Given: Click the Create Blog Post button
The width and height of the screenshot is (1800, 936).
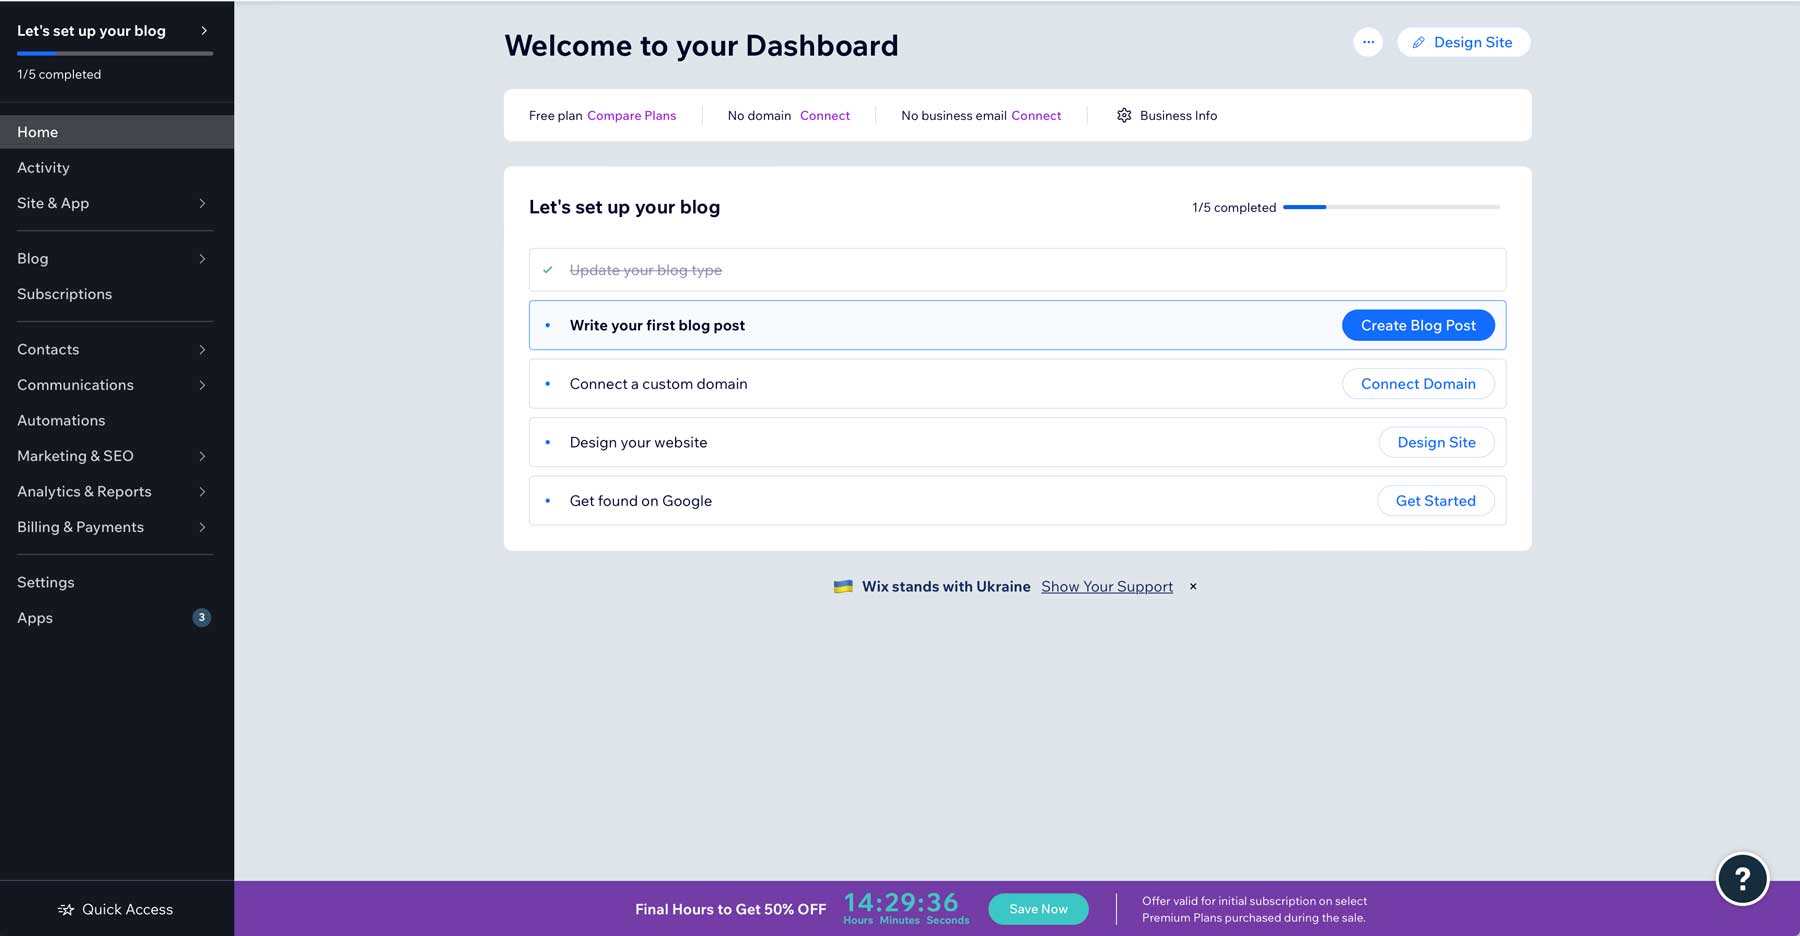Looking at the screenshot, I should pyautogui.click(x=1417, y=325).
